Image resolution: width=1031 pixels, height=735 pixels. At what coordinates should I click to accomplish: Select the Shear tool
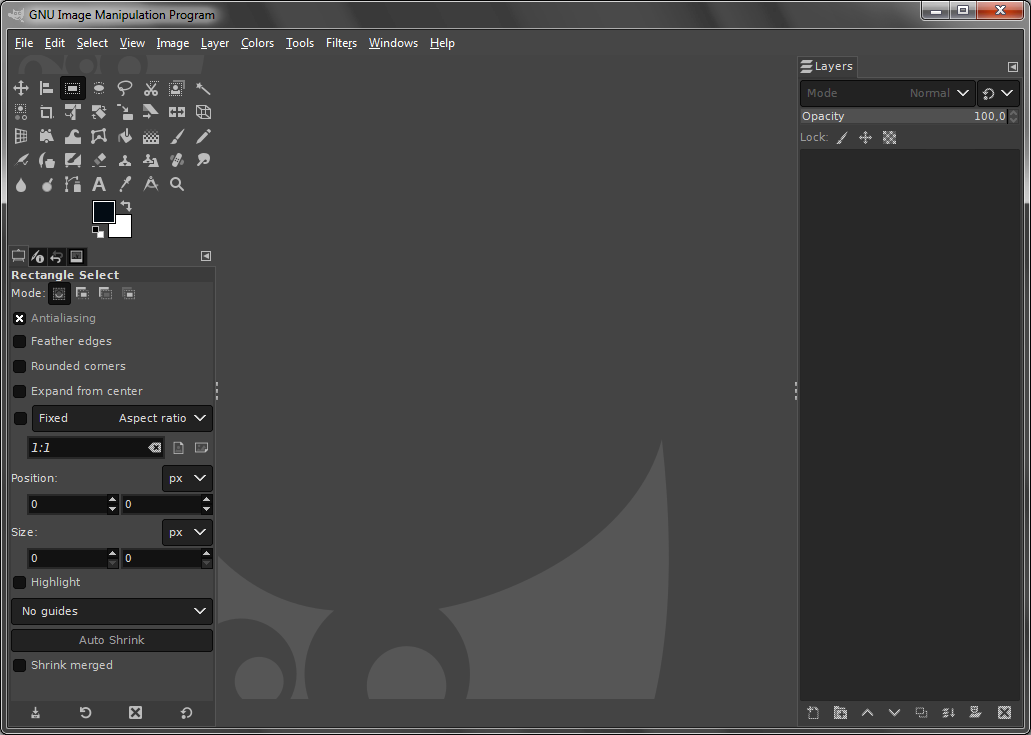151,112
